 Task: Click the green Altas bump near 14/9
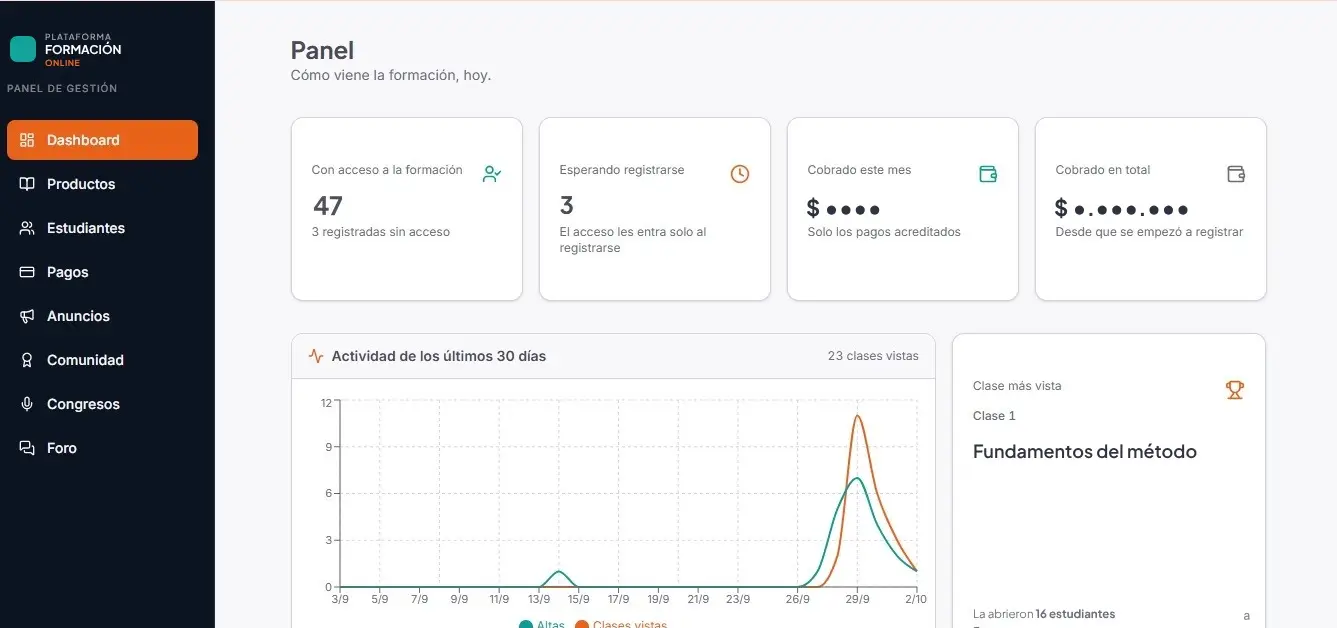559,572
